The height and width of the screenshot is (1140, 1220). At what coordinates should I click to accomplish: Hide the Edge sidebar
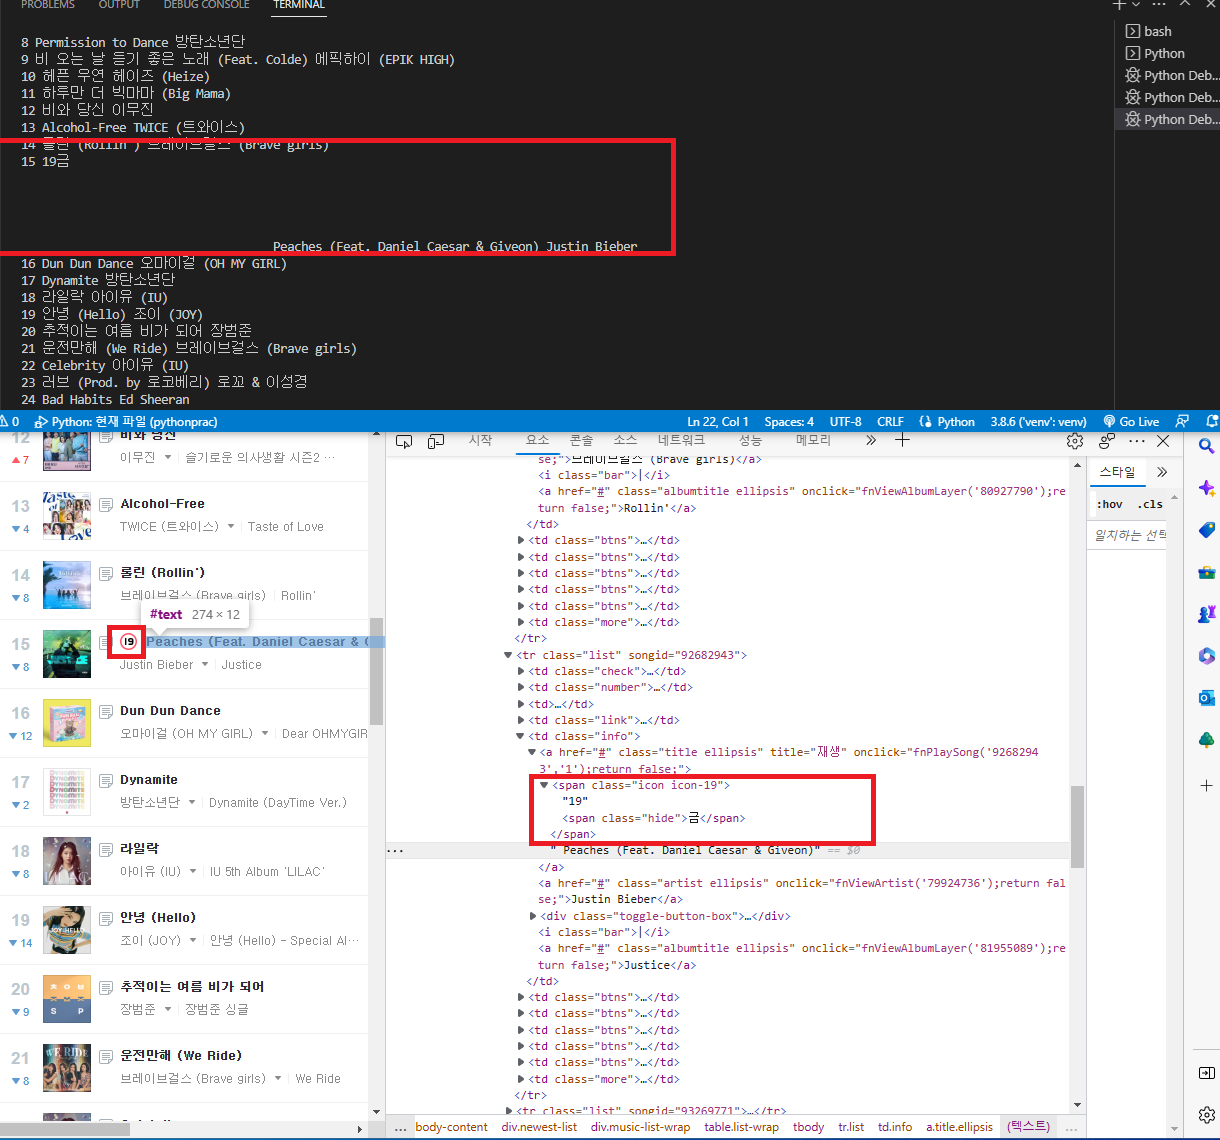click(1206, 1073)
